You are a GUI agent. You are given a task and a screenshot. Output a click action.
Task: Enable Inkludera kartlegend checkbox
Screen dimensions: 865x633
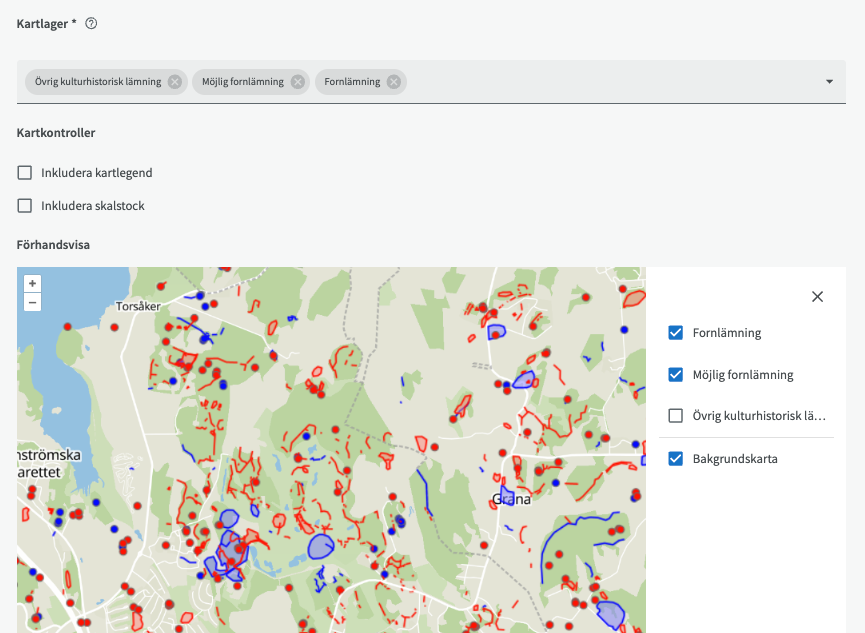[x=25, y=173]
